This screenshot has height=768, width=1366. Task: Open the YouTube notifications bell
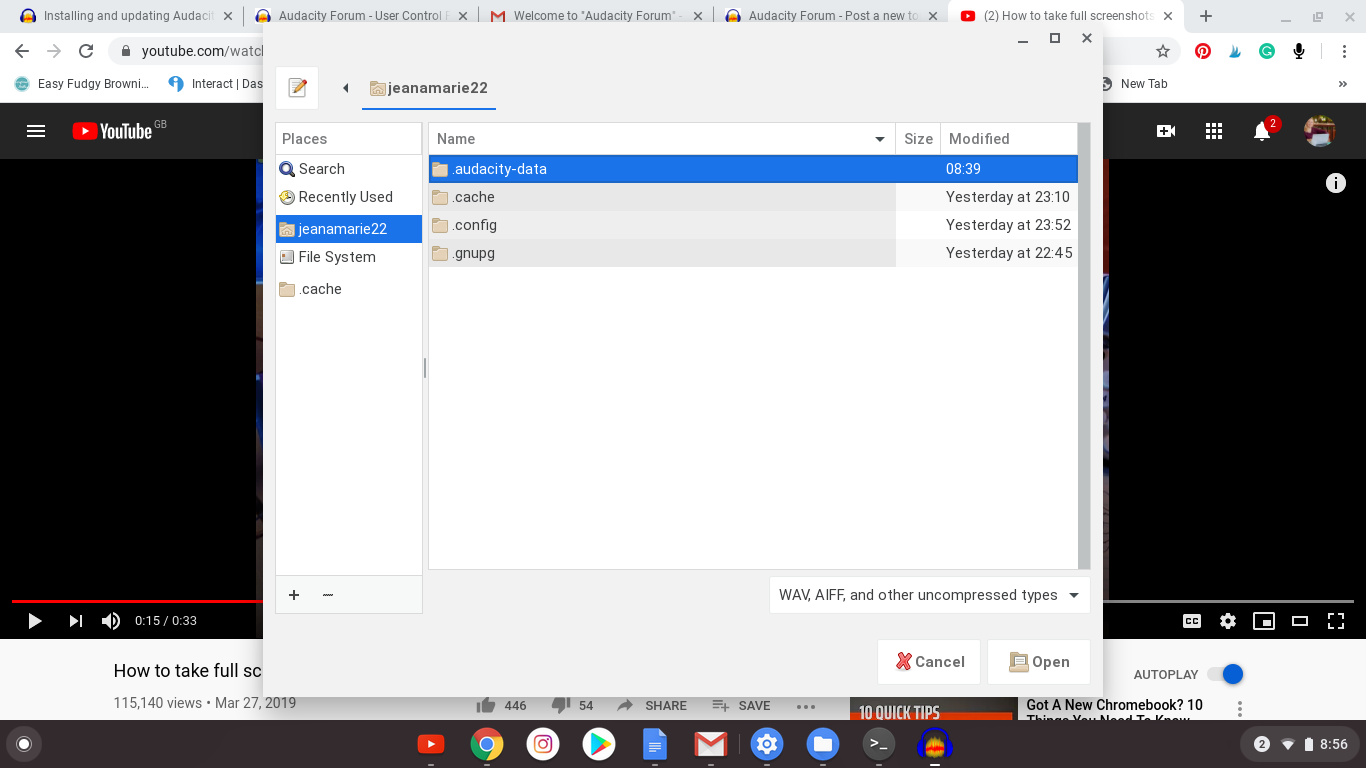point(1262,131)
